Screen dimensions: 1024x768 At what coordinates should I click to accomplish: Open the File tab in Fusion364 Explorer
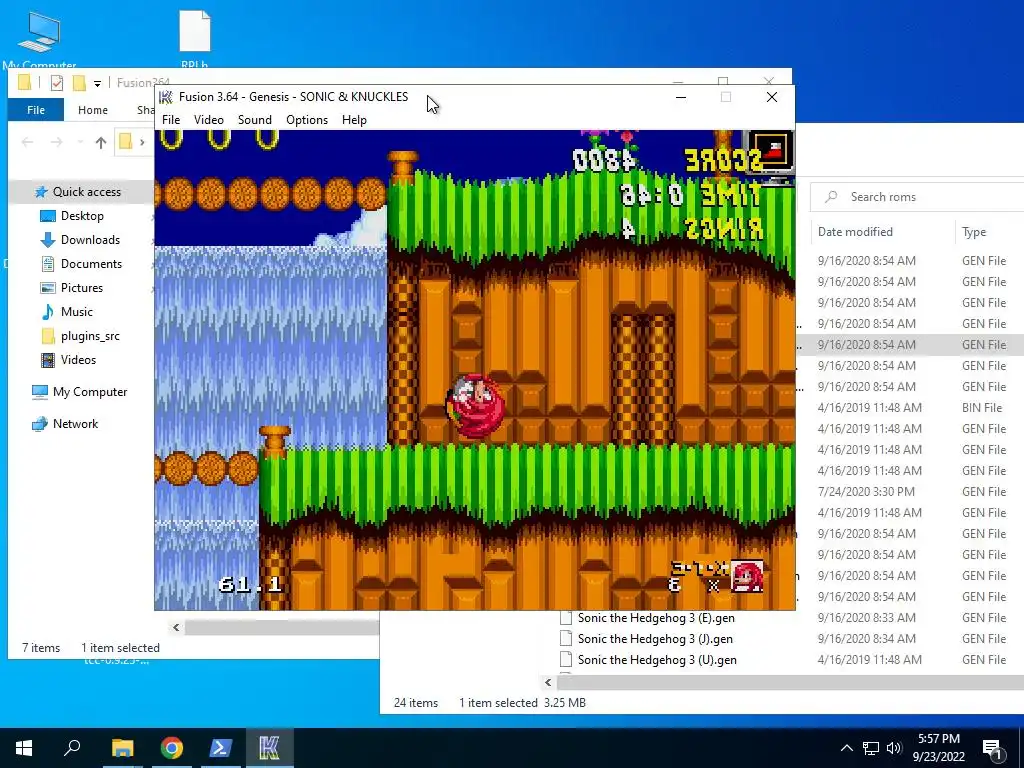pyautogui.click(x=36, y=110)
